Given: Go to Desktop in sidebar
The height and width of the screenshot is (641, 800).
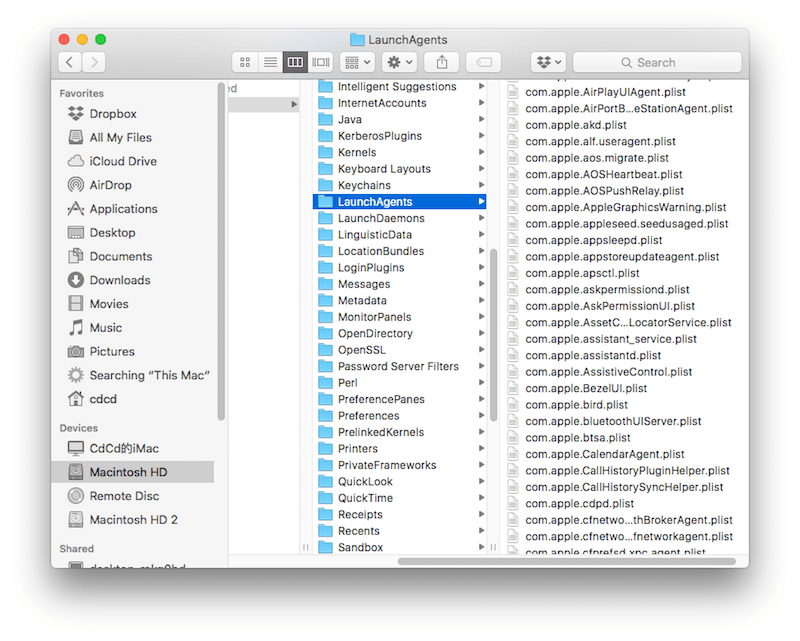Looking at the screenshot, I should coord(133,233).
